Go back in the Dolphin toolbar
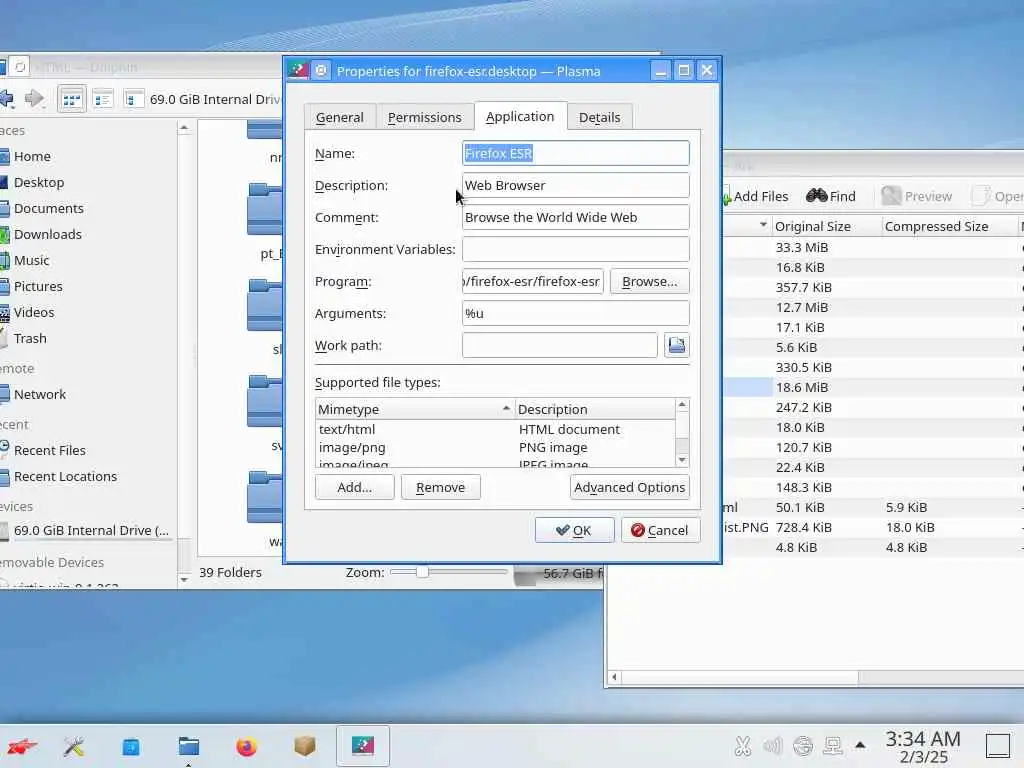This screenshot has width=1024, height=768. pyautogui.click(x=7, y=99)
